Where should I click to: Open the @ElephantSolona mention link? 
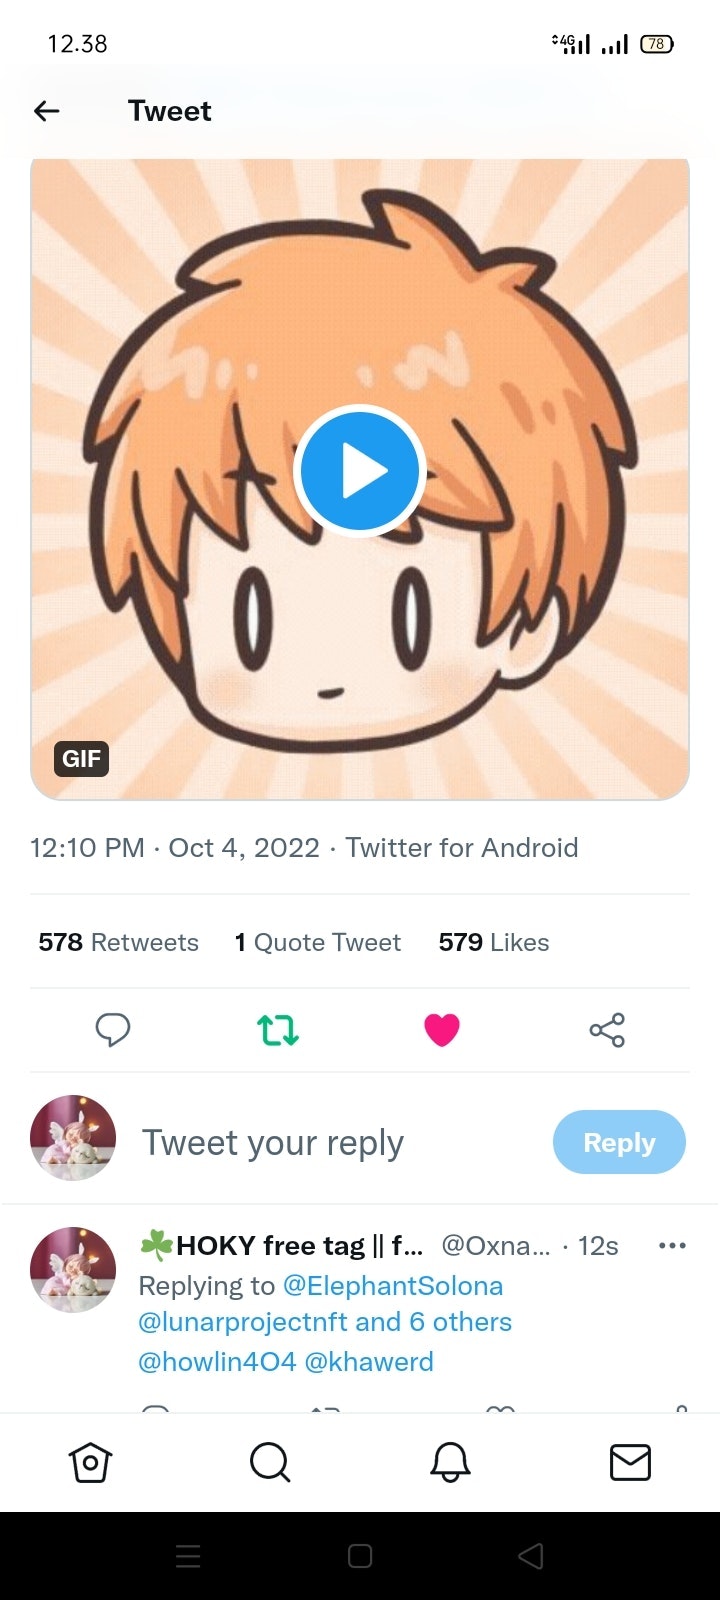pyautogui.click(x=393, y=1285)
